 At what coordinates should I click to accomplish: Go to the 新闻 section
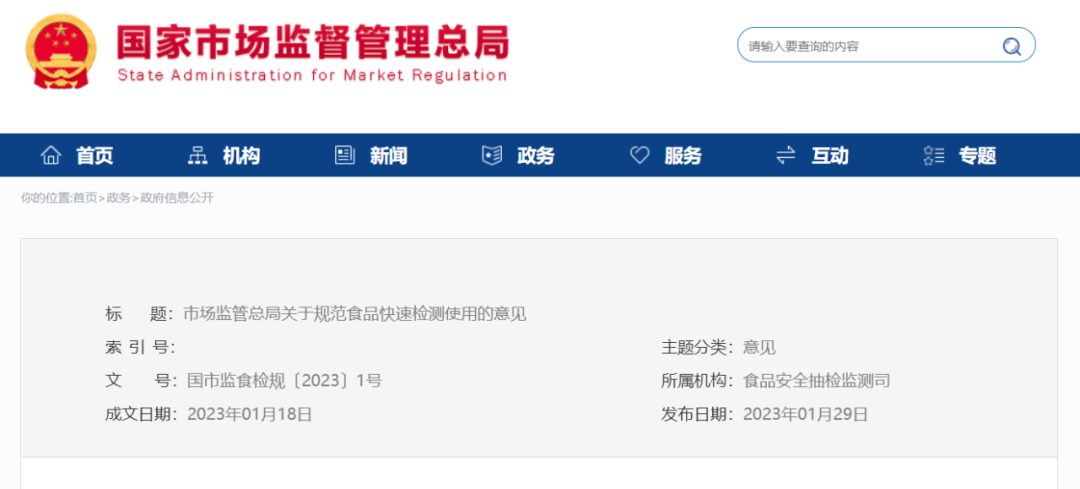[388, 156]
